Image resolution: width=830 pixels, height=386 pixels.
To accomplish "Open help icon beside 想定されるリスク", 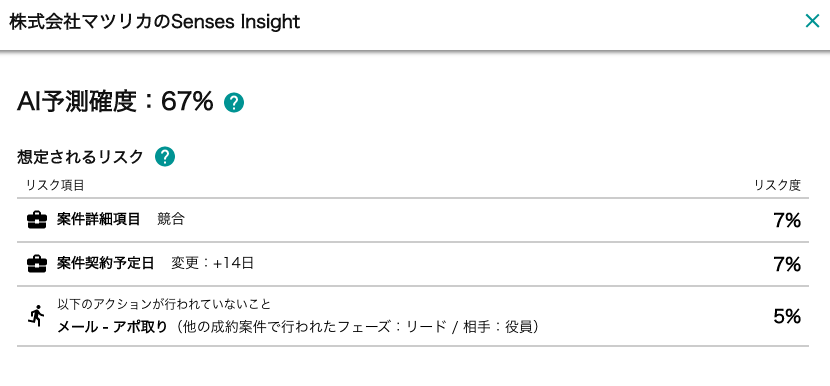I will (165, 157).
